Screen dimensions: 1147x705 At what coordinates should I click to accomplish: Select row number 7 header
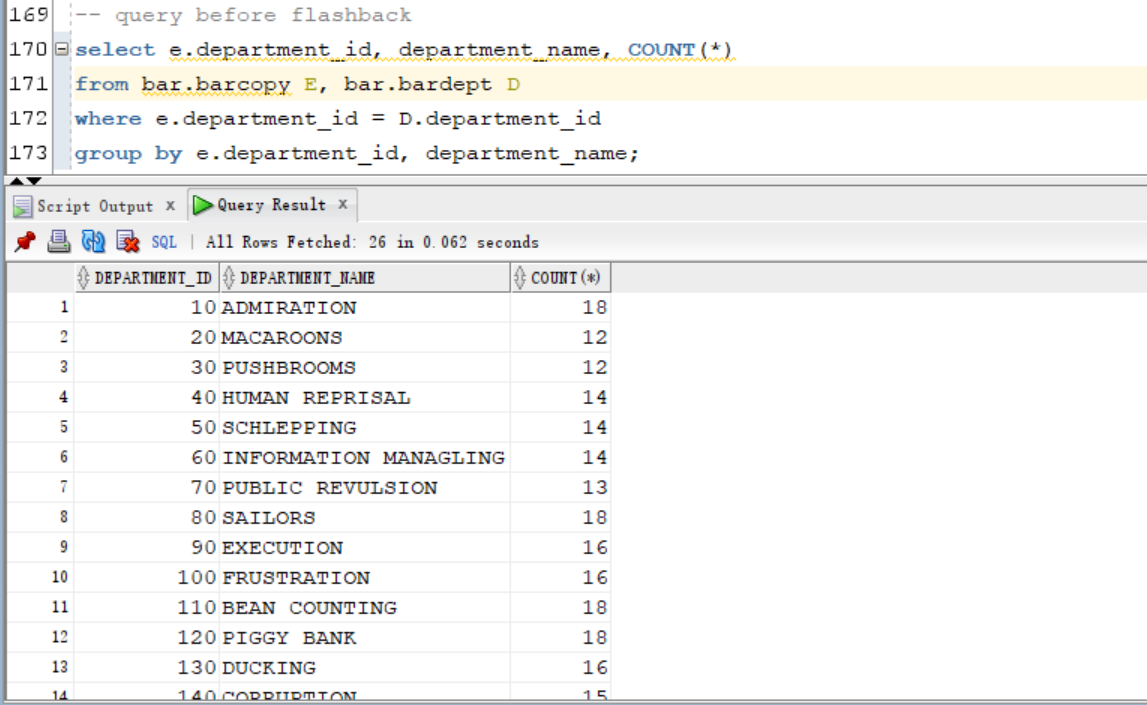click(41, 488)
